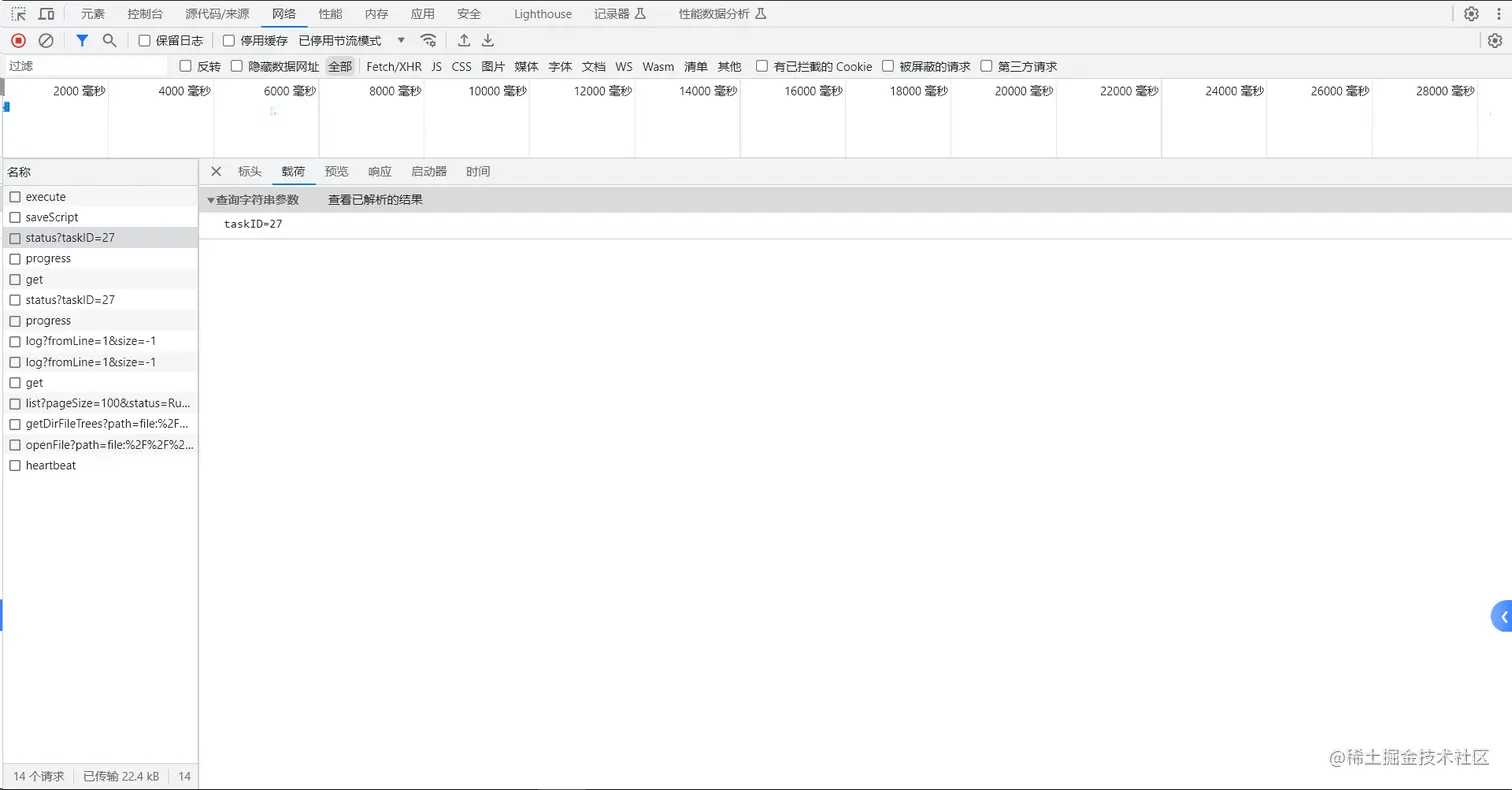Open network search magnifier icon

(110, 40)
